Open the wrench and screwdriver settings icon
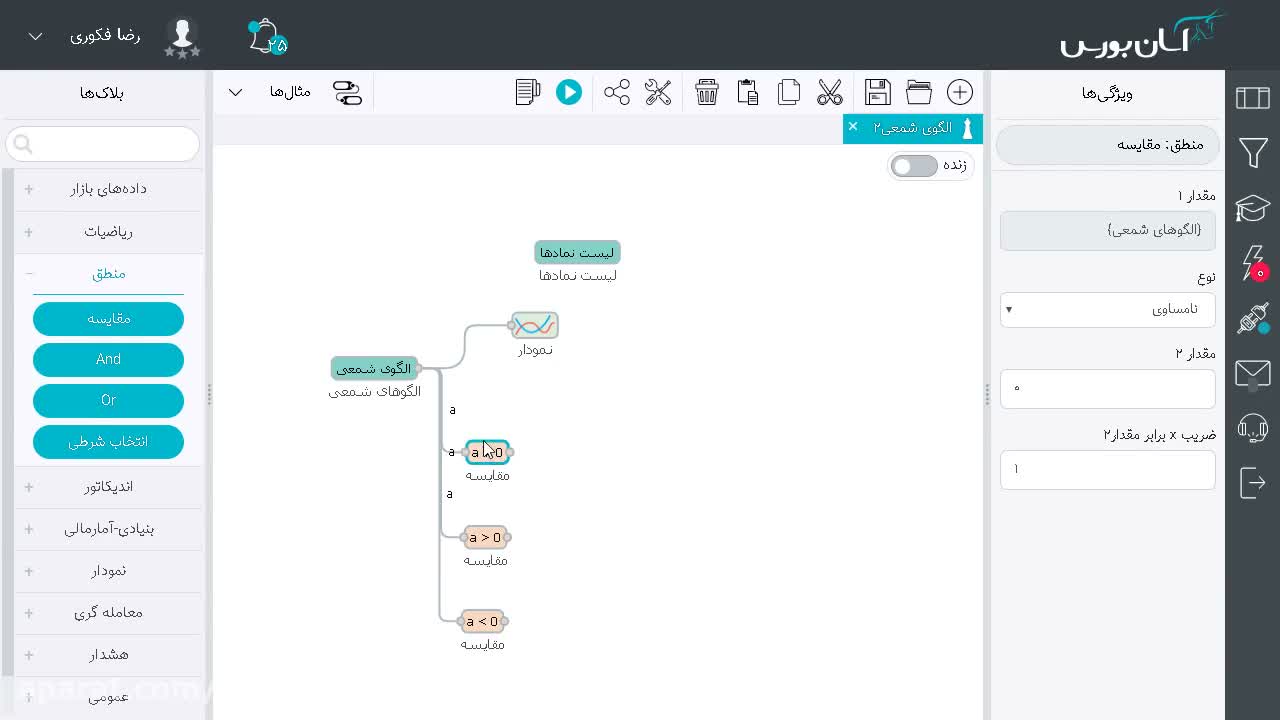Viewport: 1280px width, 720px height. [658, 92]
